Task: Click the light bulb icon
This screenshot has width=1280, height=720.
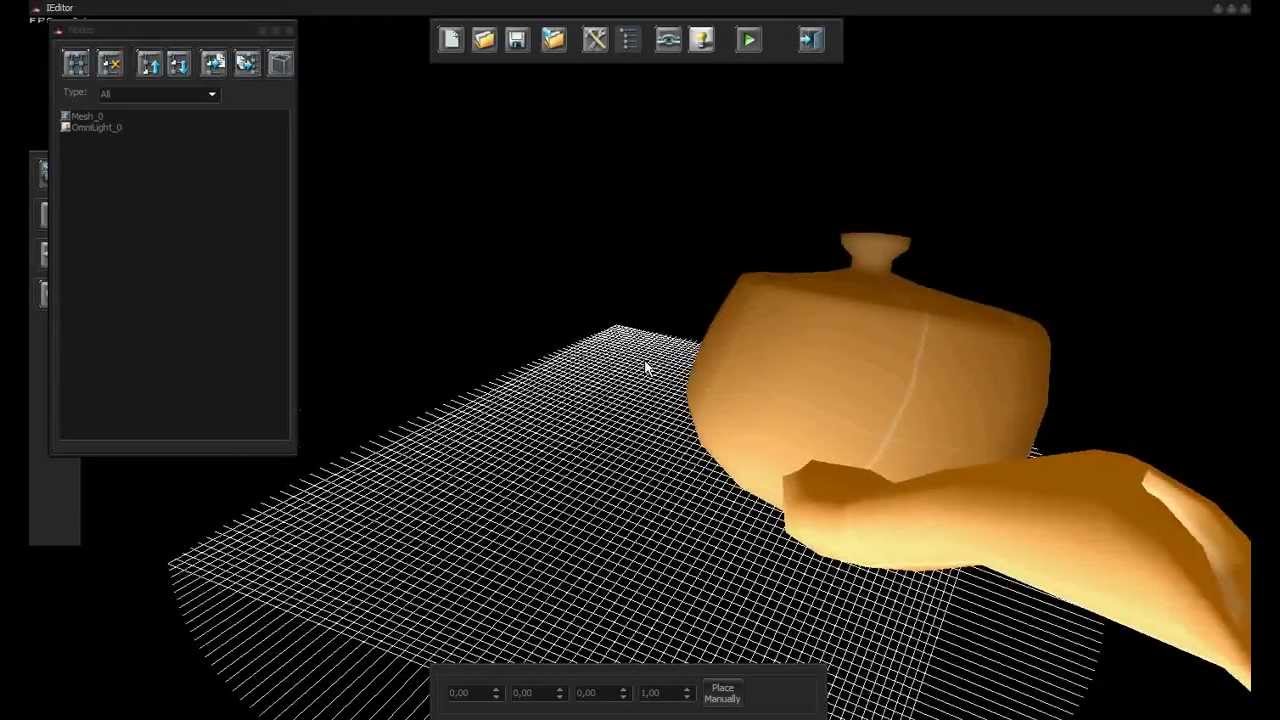Action: point(701,40)
